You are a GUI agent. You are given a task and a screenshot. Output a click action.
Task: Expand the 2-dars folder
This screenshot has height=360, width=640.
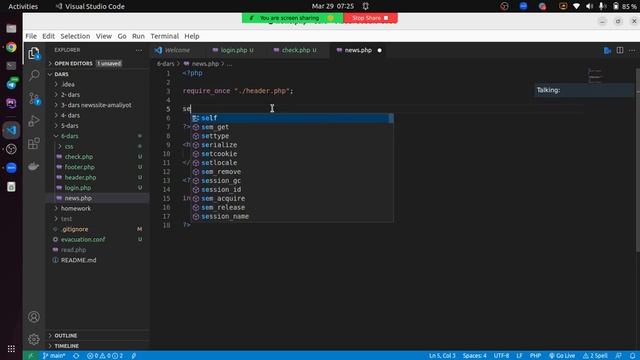click(70, 95)
